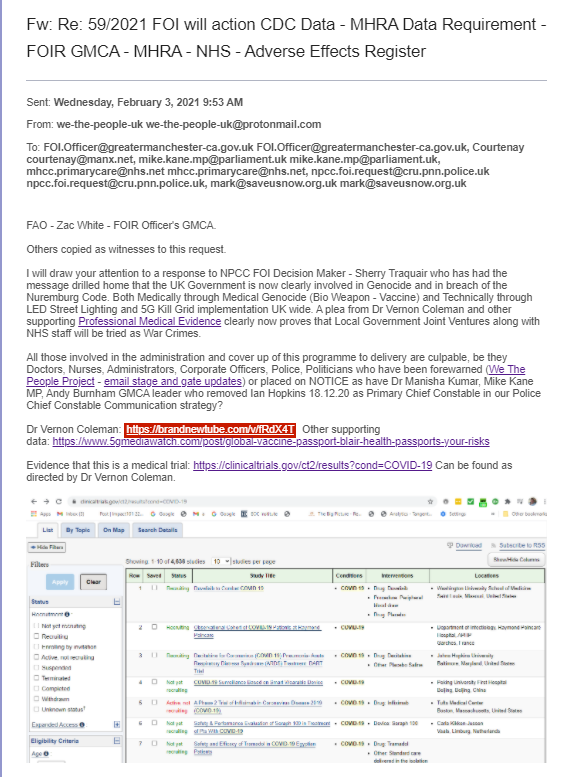
Task: Open the highlighted brandnewtube.com link
Action: coord(210,429)
